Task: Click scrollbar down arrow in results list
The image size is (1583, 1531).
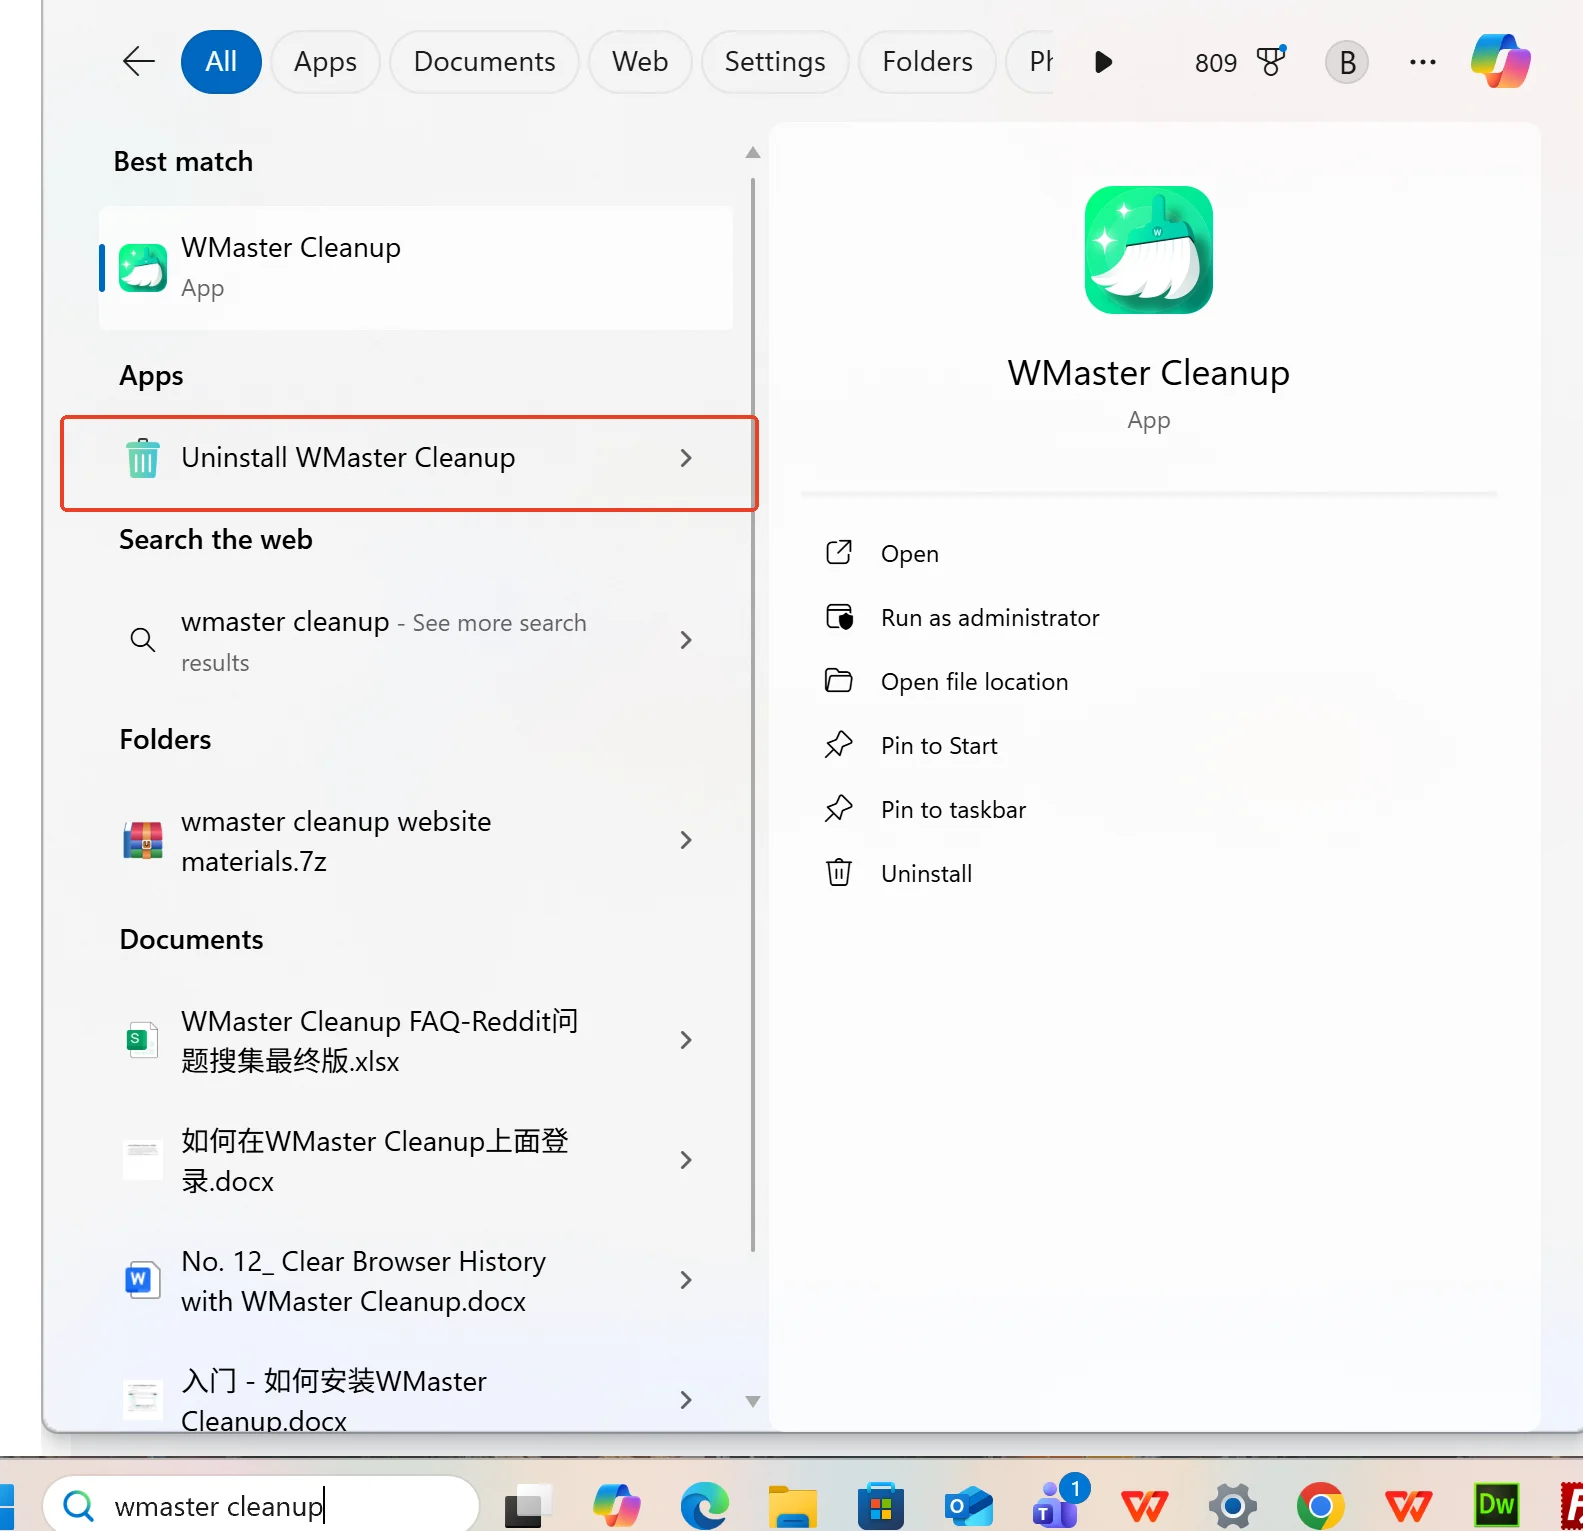Action: [x=753, y=1402]
